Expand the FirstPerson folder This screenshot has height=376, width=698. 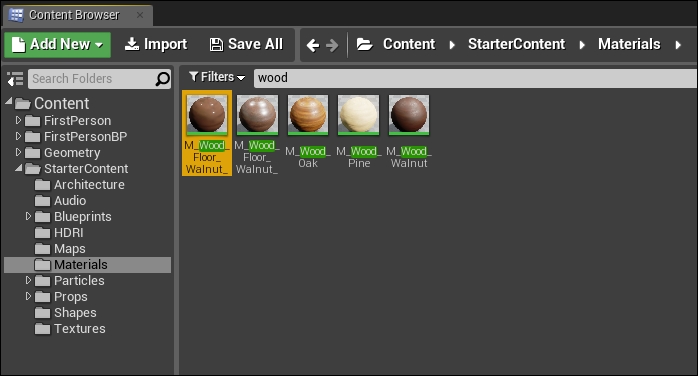pos(18,120)
